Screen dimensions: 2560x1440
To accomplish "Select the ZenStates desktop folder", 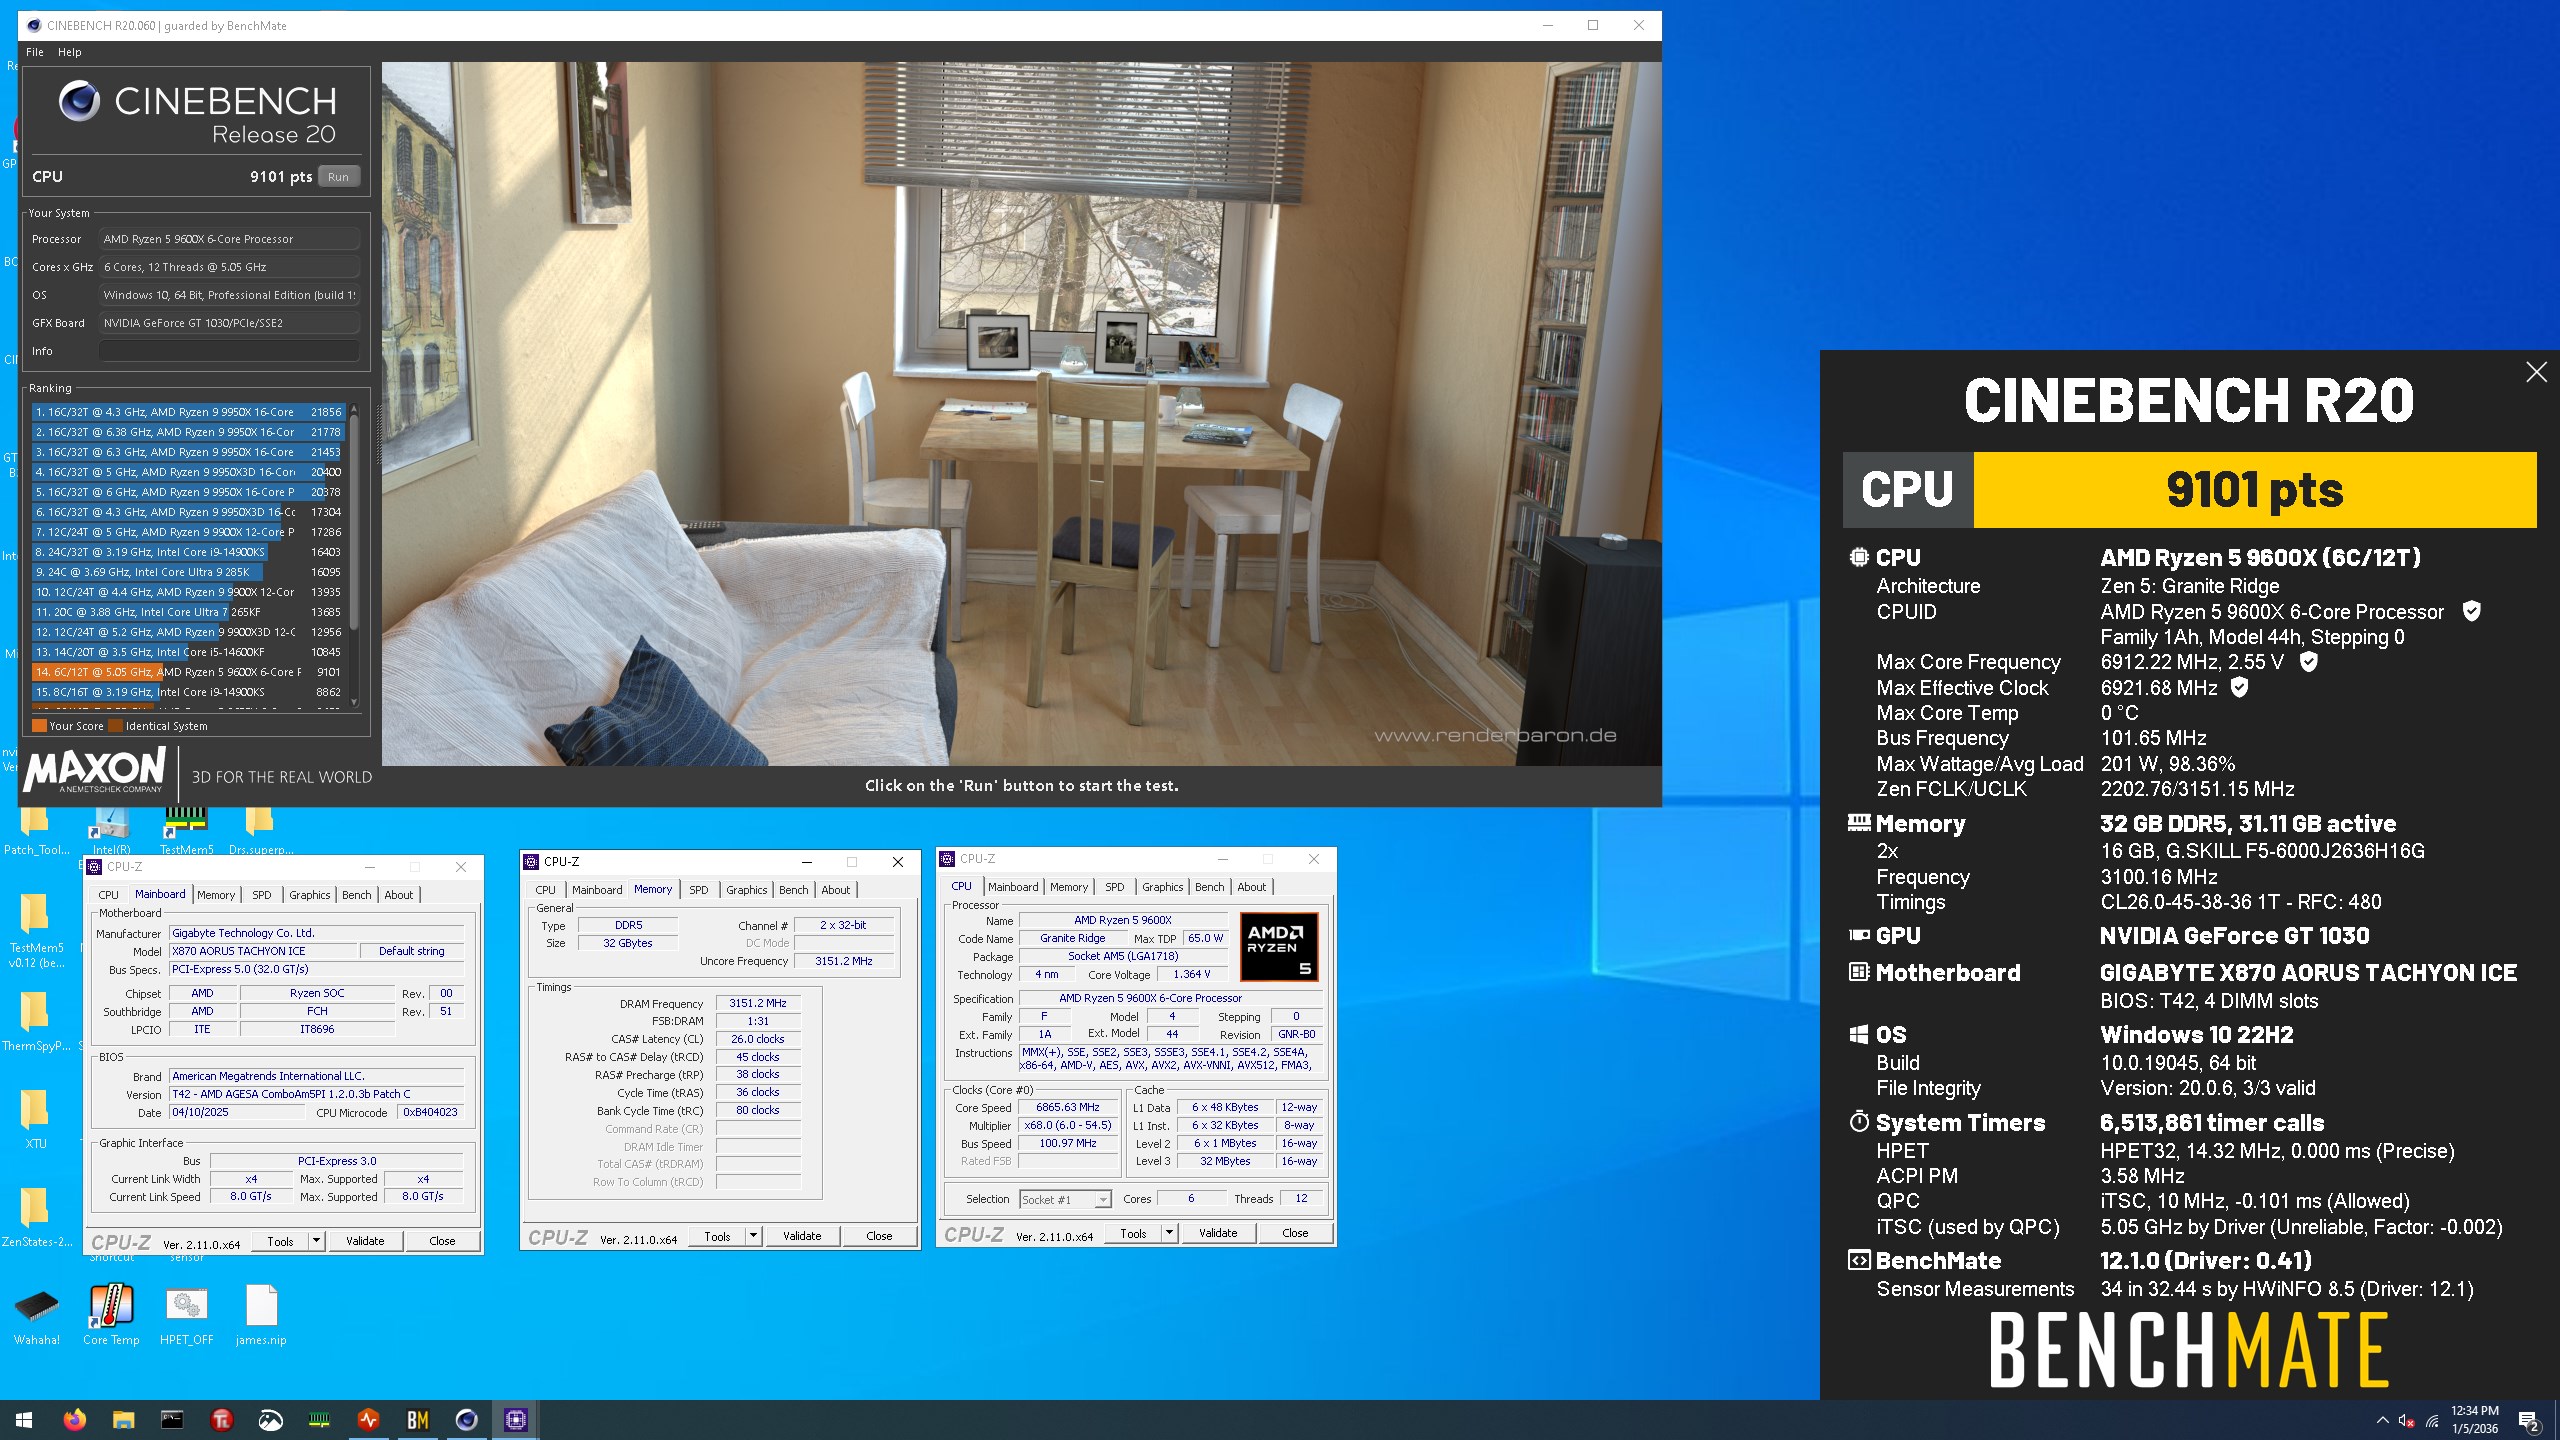I will 35,1215.
